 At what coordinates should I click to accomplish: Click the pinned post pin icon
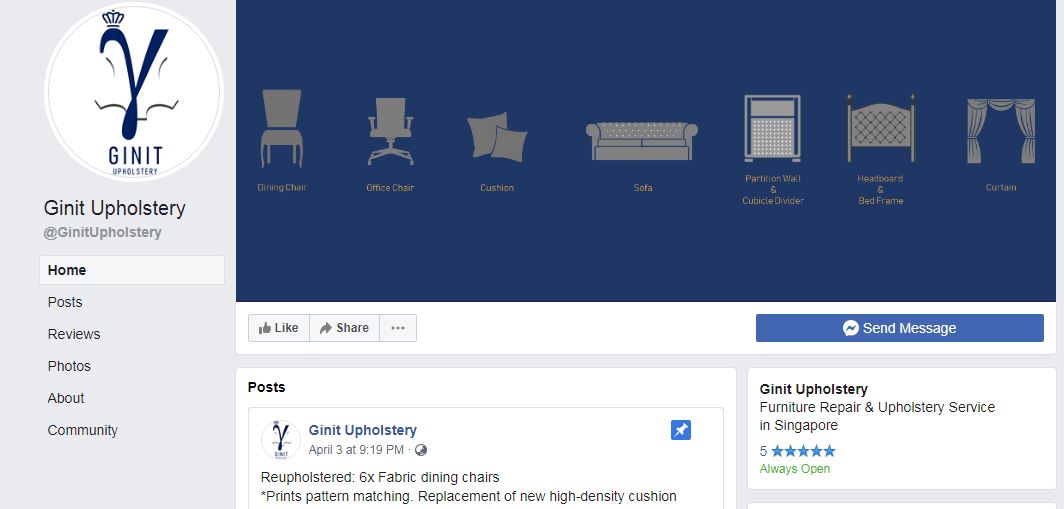click(x=681, y=430)
